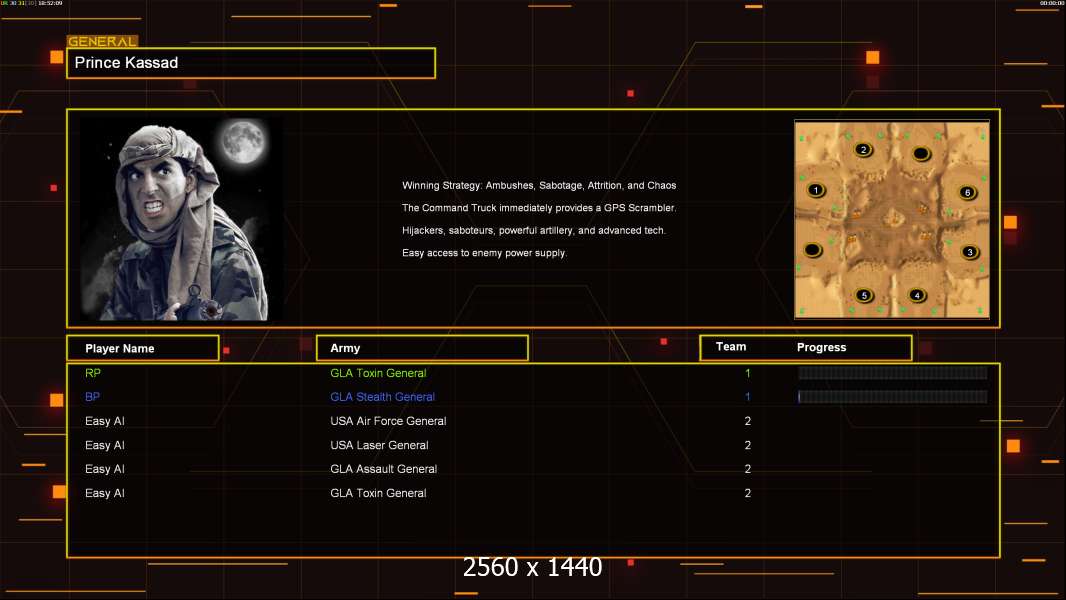1066x600 pixels.
Task: Select start position 2 on the map preview
Action: [864, 150]
